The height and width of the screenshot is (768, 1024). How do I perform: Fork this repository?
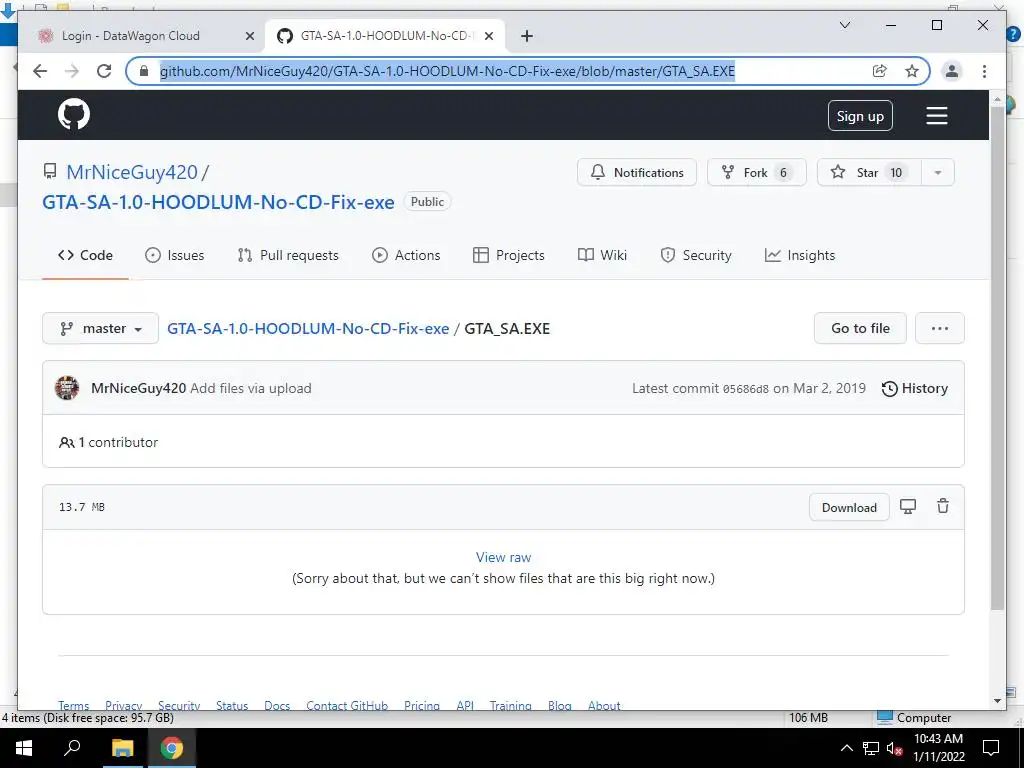(757, 172)
